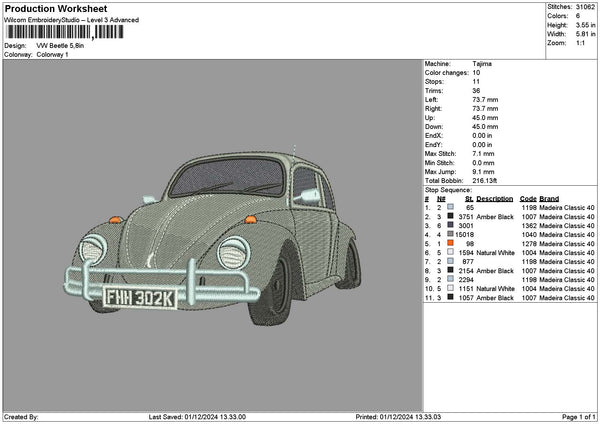Click the orange color swatch in stop 5

[450, 243]
